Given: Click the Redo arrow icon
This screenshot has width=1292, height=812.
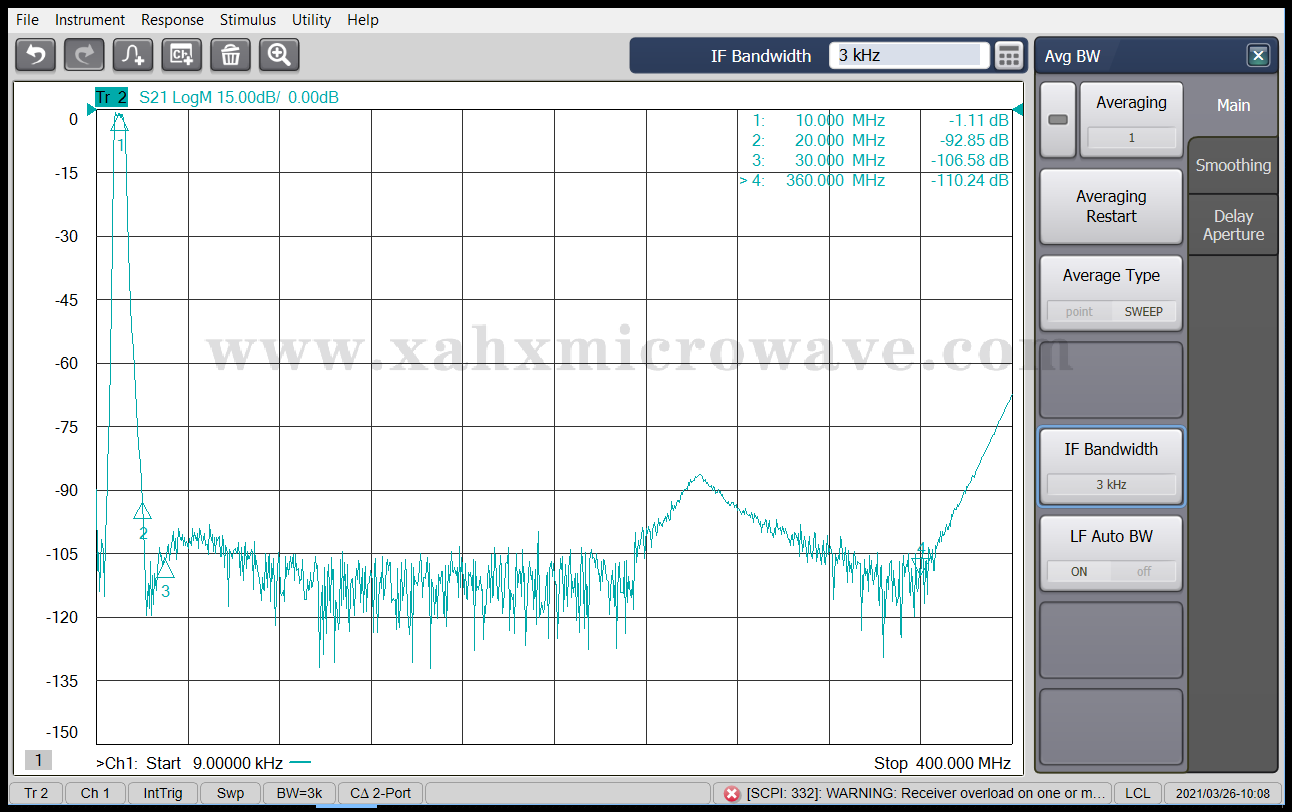Looking at the screenshot, I should point(84,54).
